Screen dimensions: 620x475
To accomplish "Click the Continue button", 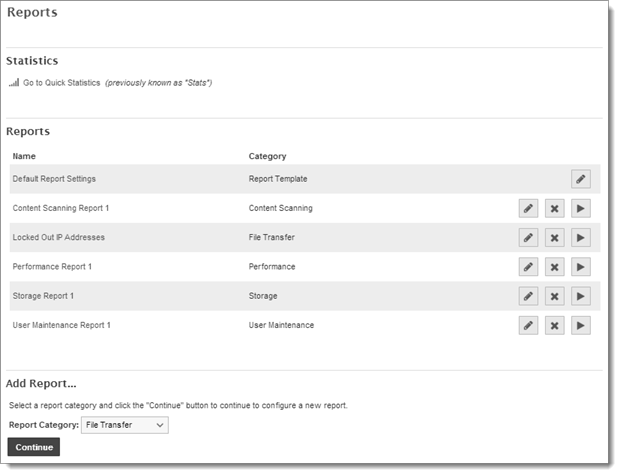I will point(34,447).
